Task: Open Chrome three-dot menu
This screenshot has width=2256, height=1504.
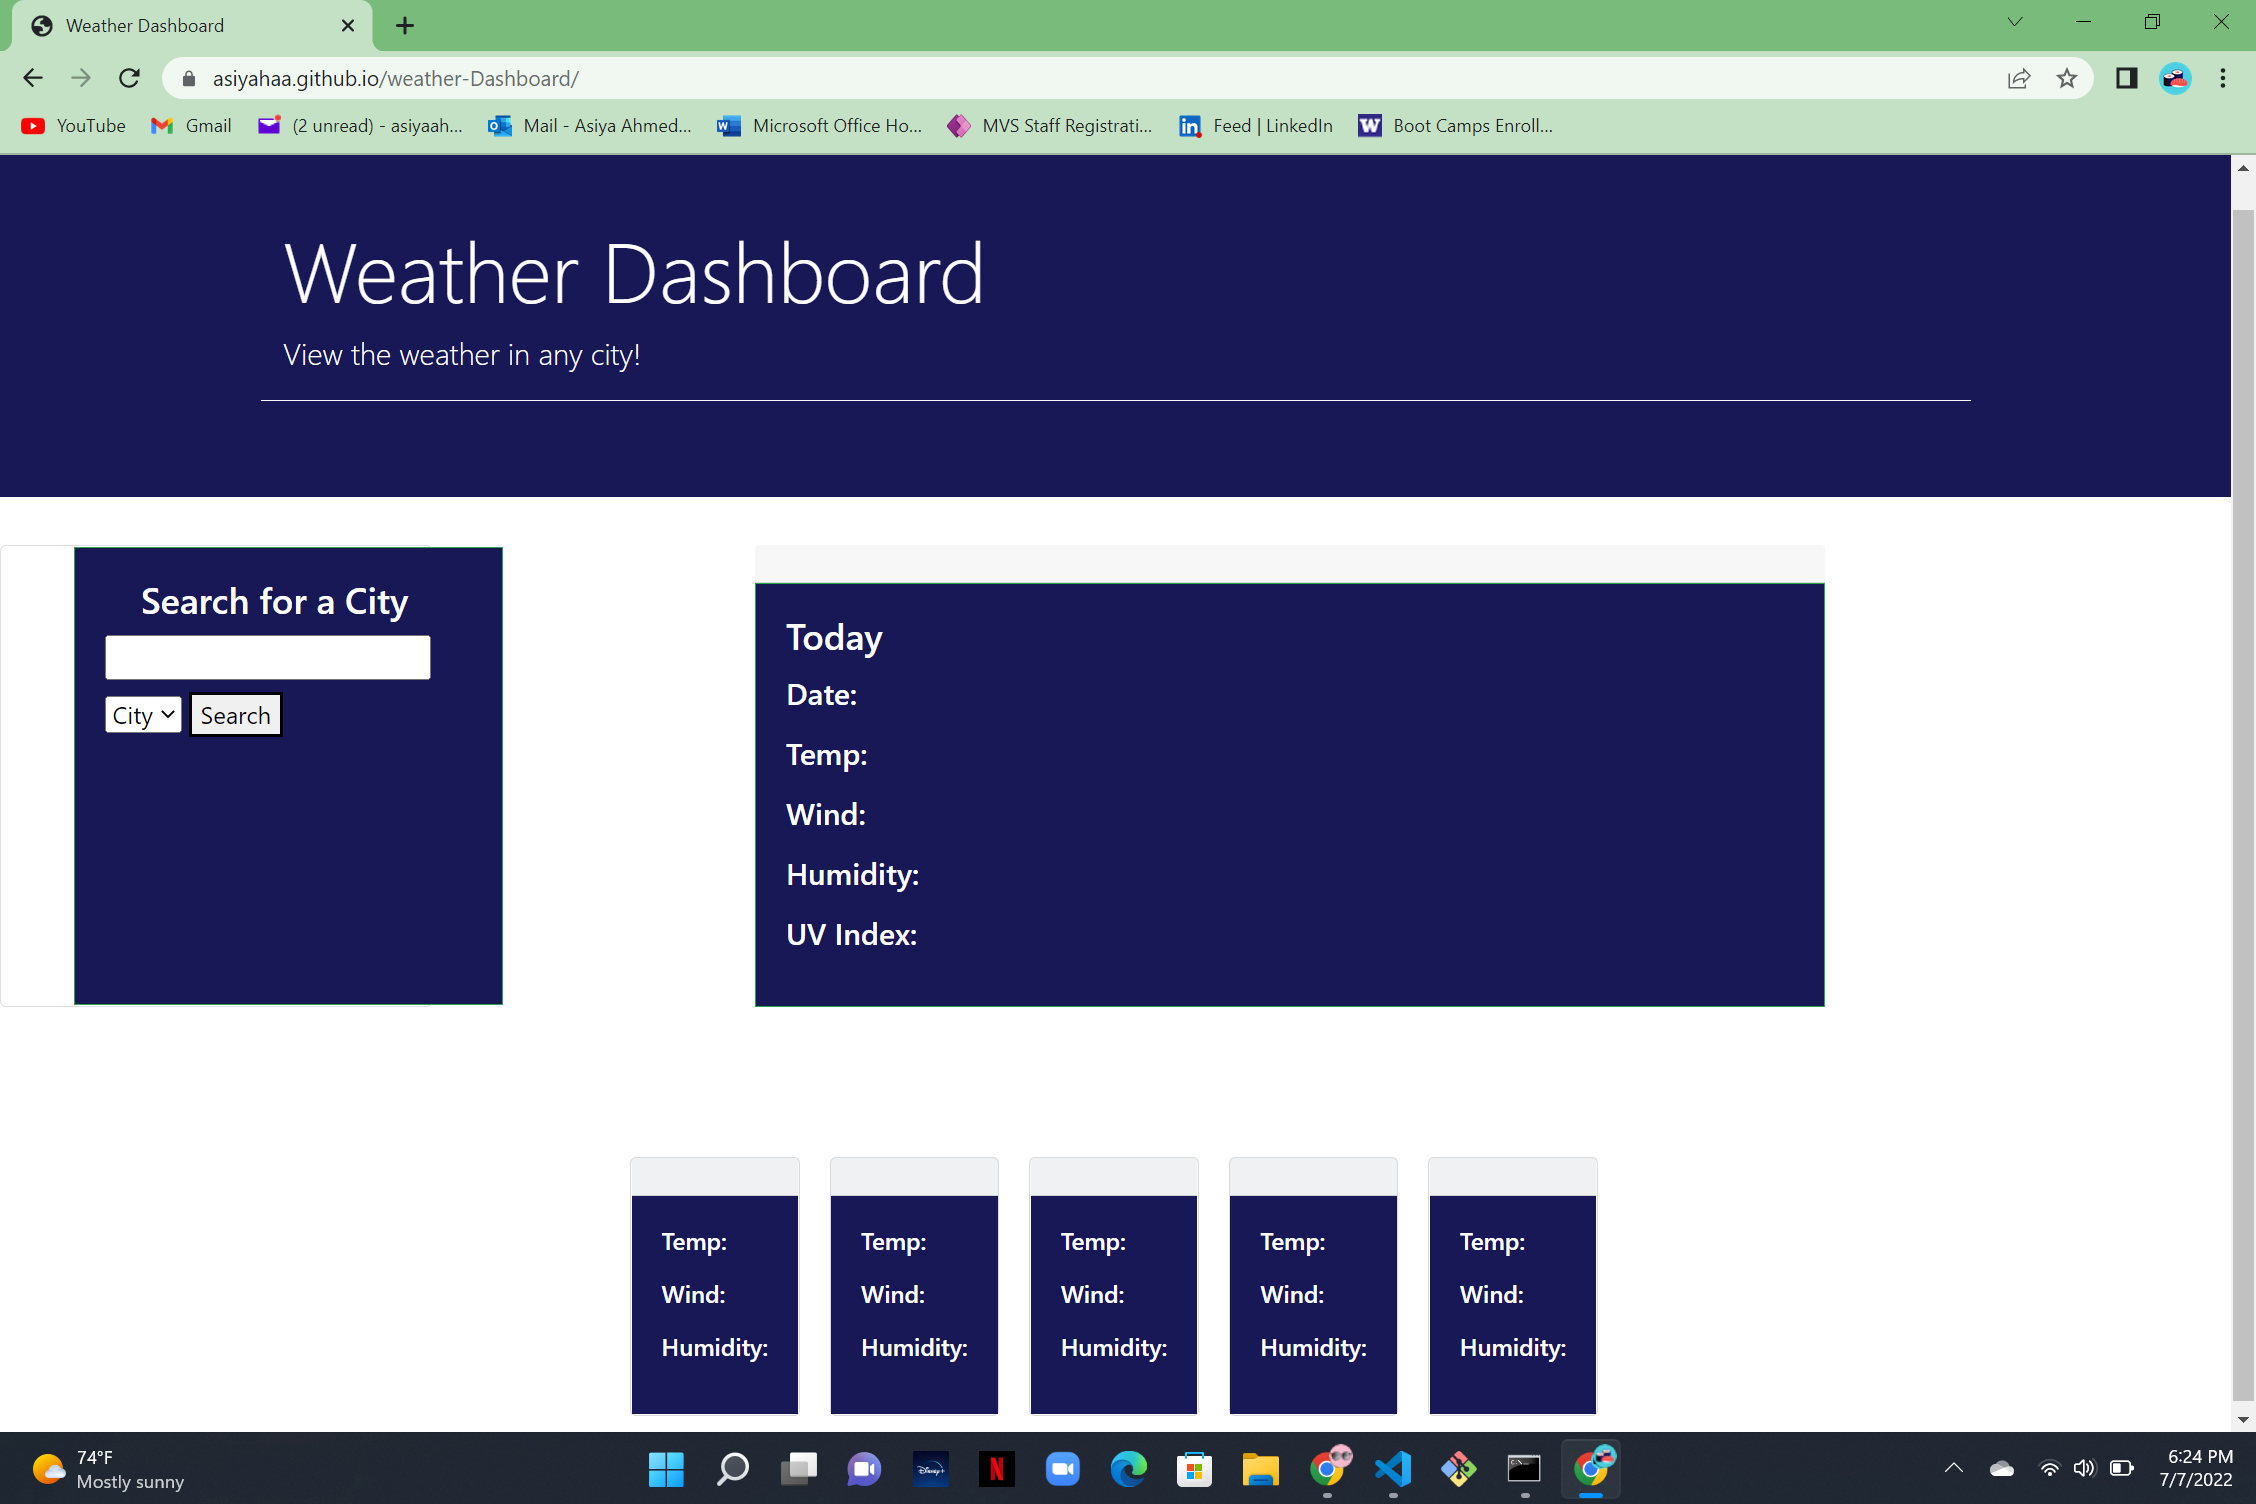Action: (2223, 78)
